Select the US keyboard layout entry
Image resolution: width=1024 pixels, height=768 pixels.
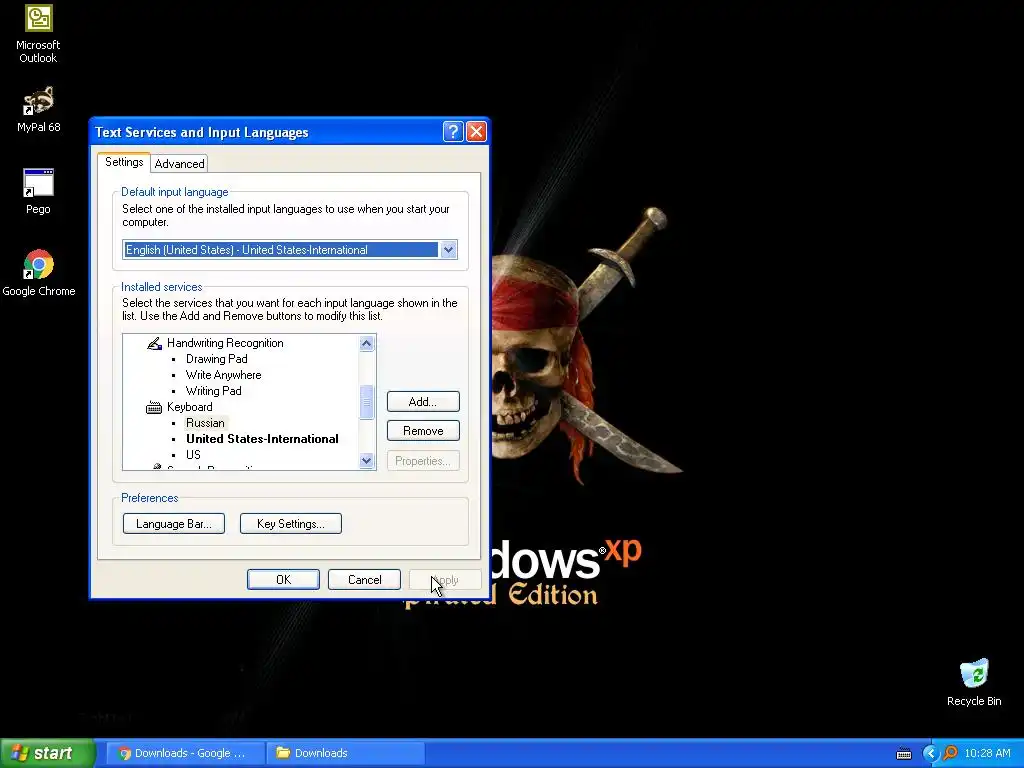click(193, 455)
